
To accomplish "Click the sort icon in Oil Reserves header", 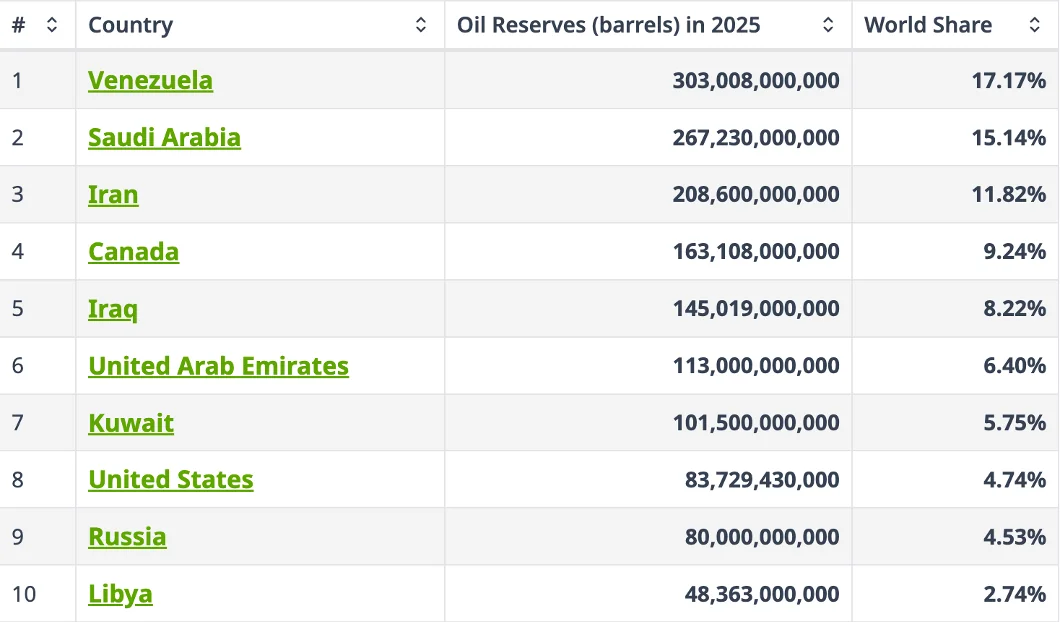I will 828,26.
